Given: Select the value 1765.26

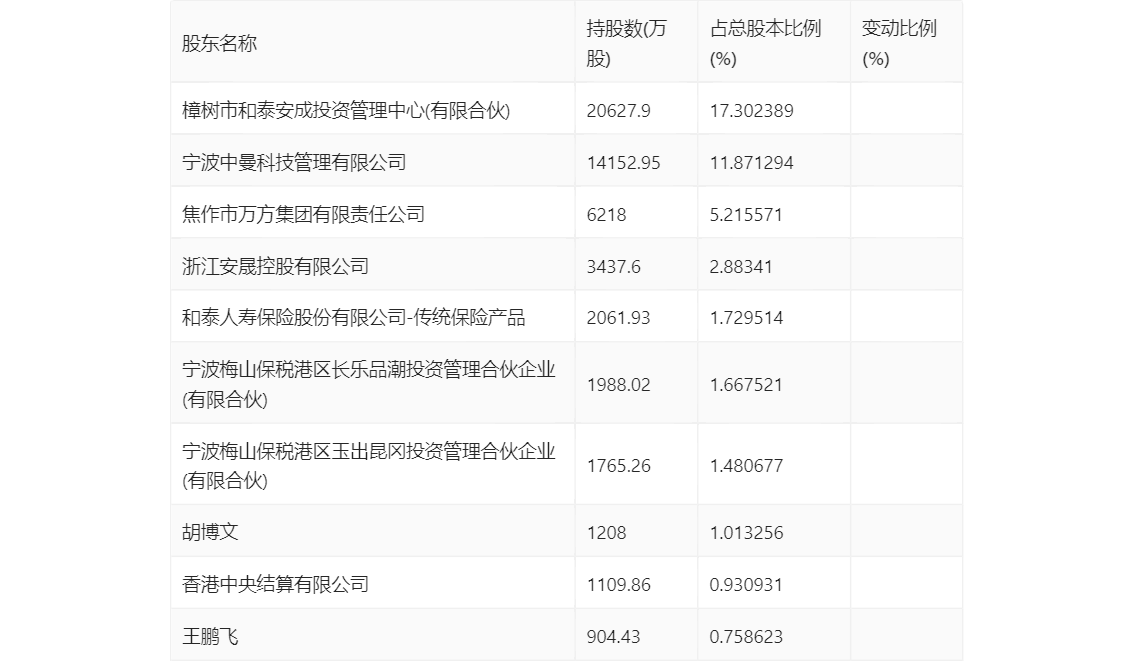Looking at the screenshot, I should coord(618,466).
